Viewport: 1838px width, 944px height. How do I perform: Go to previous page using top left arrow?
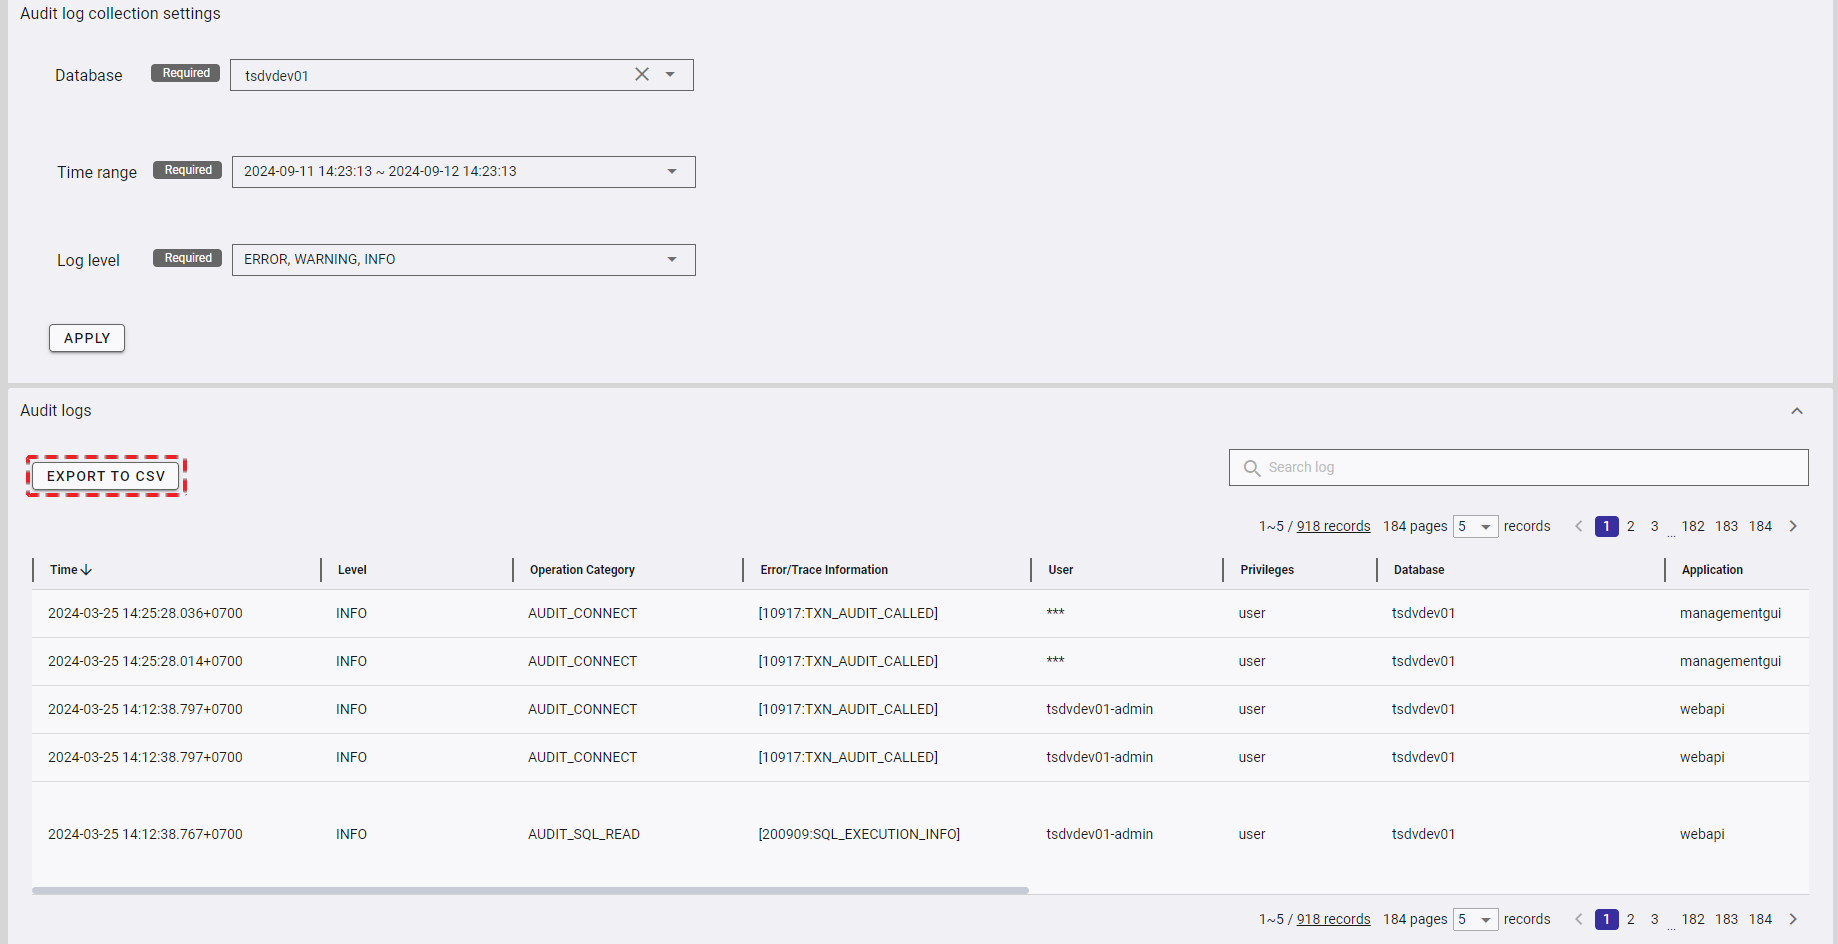tap(1579, 526)
